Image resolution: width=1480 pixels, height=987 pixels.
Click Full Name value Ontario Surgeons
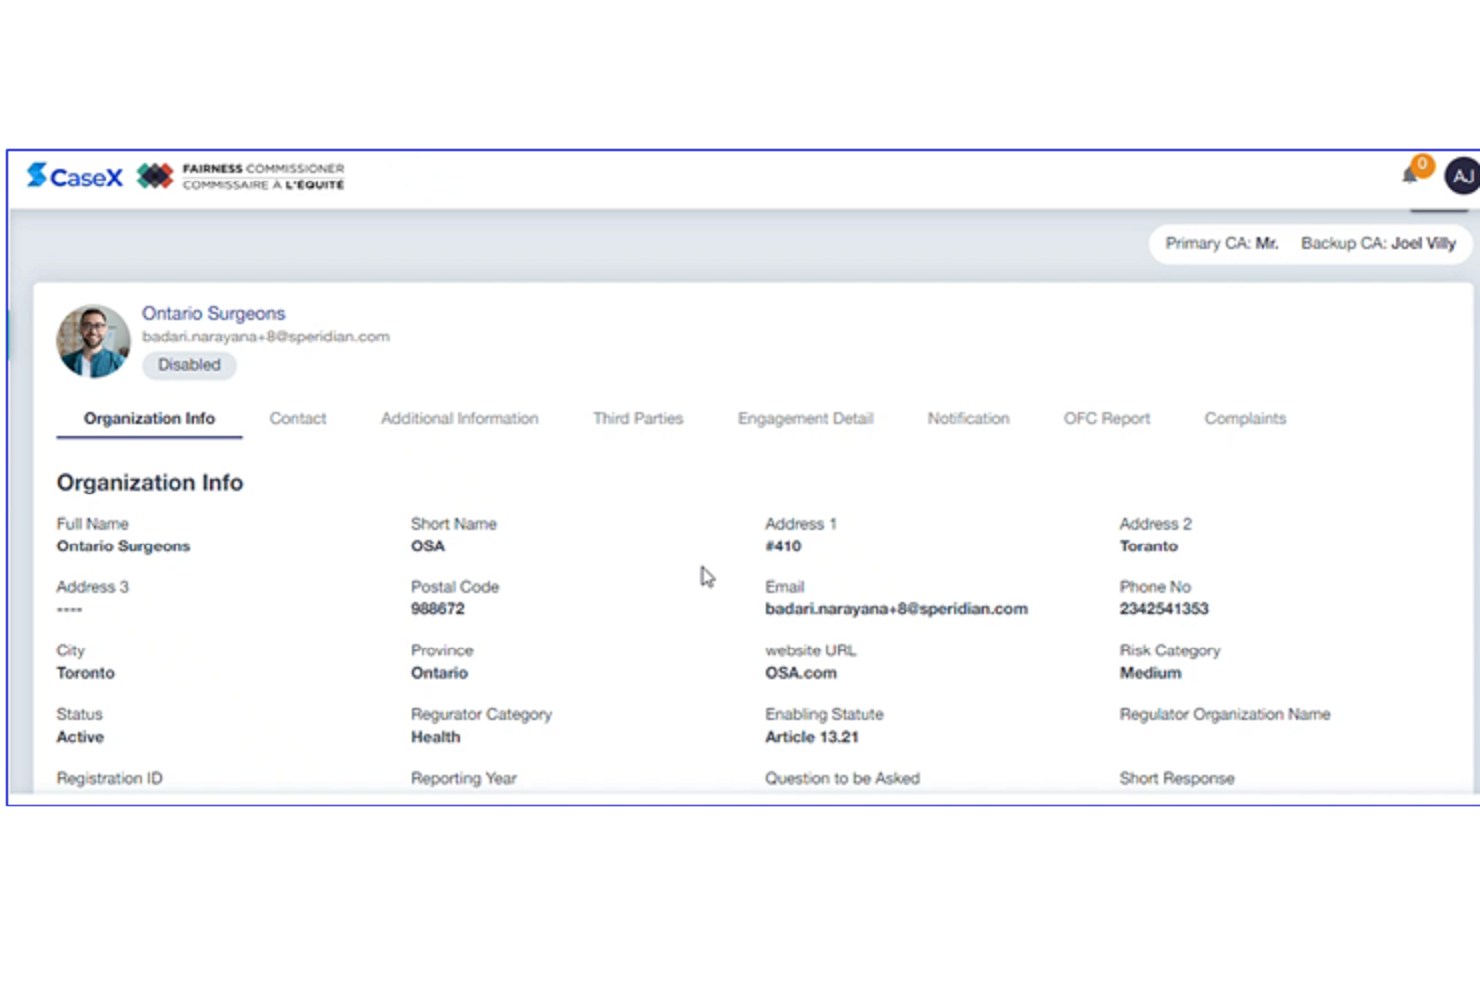[x=123, y=546]
